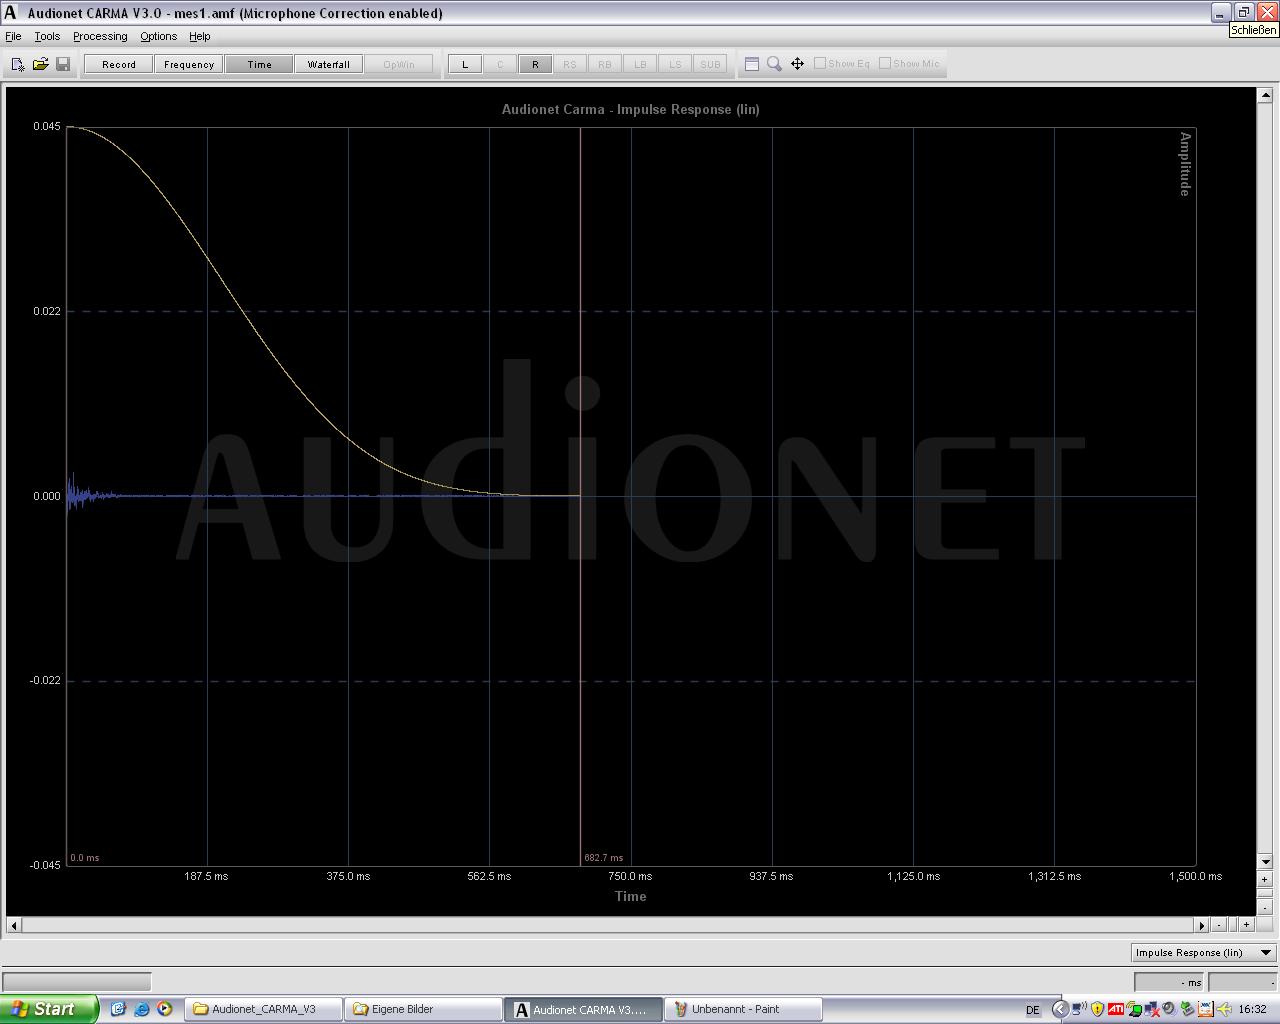Switch to Unbenannt - Paint in taskbar
This screenshot has height=1024, width=1280.
[744, 1009]
